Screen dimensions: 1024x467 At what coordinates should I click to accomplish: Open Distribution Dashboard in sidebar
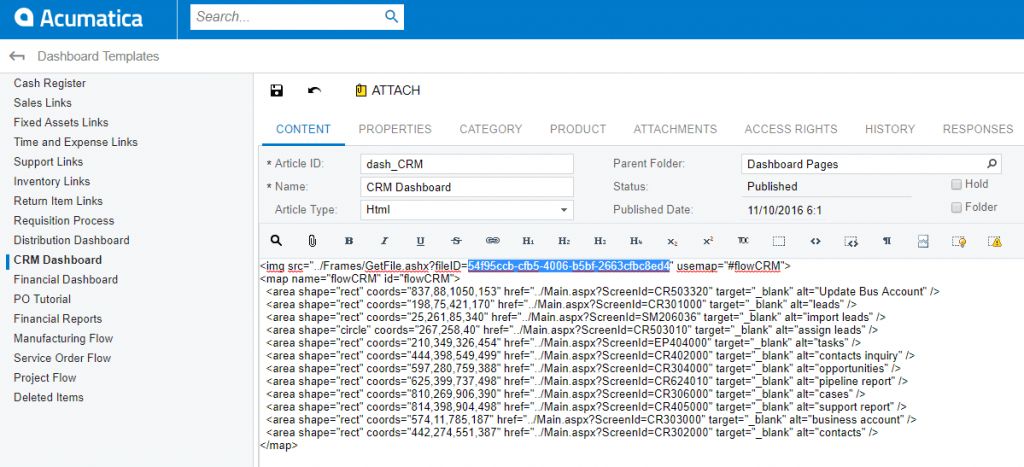[x=71, y=240]
